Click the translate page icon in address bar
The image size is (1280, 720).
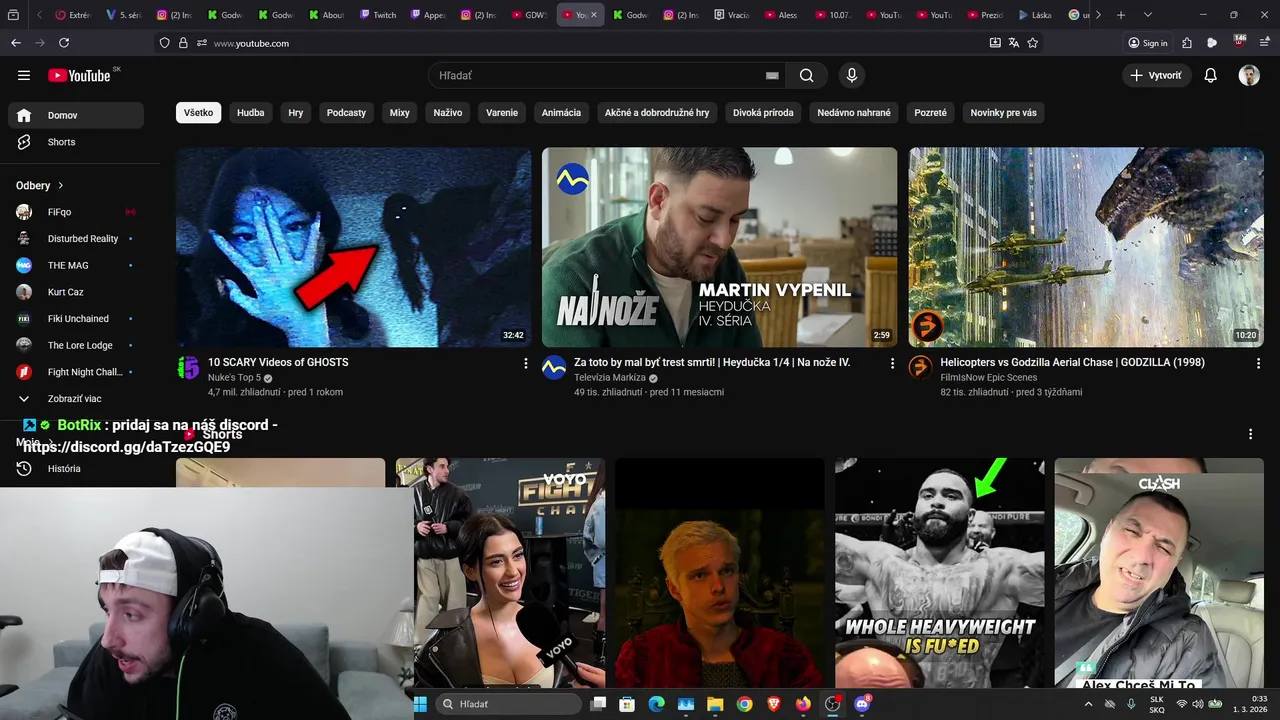(x=1014, y=43)
